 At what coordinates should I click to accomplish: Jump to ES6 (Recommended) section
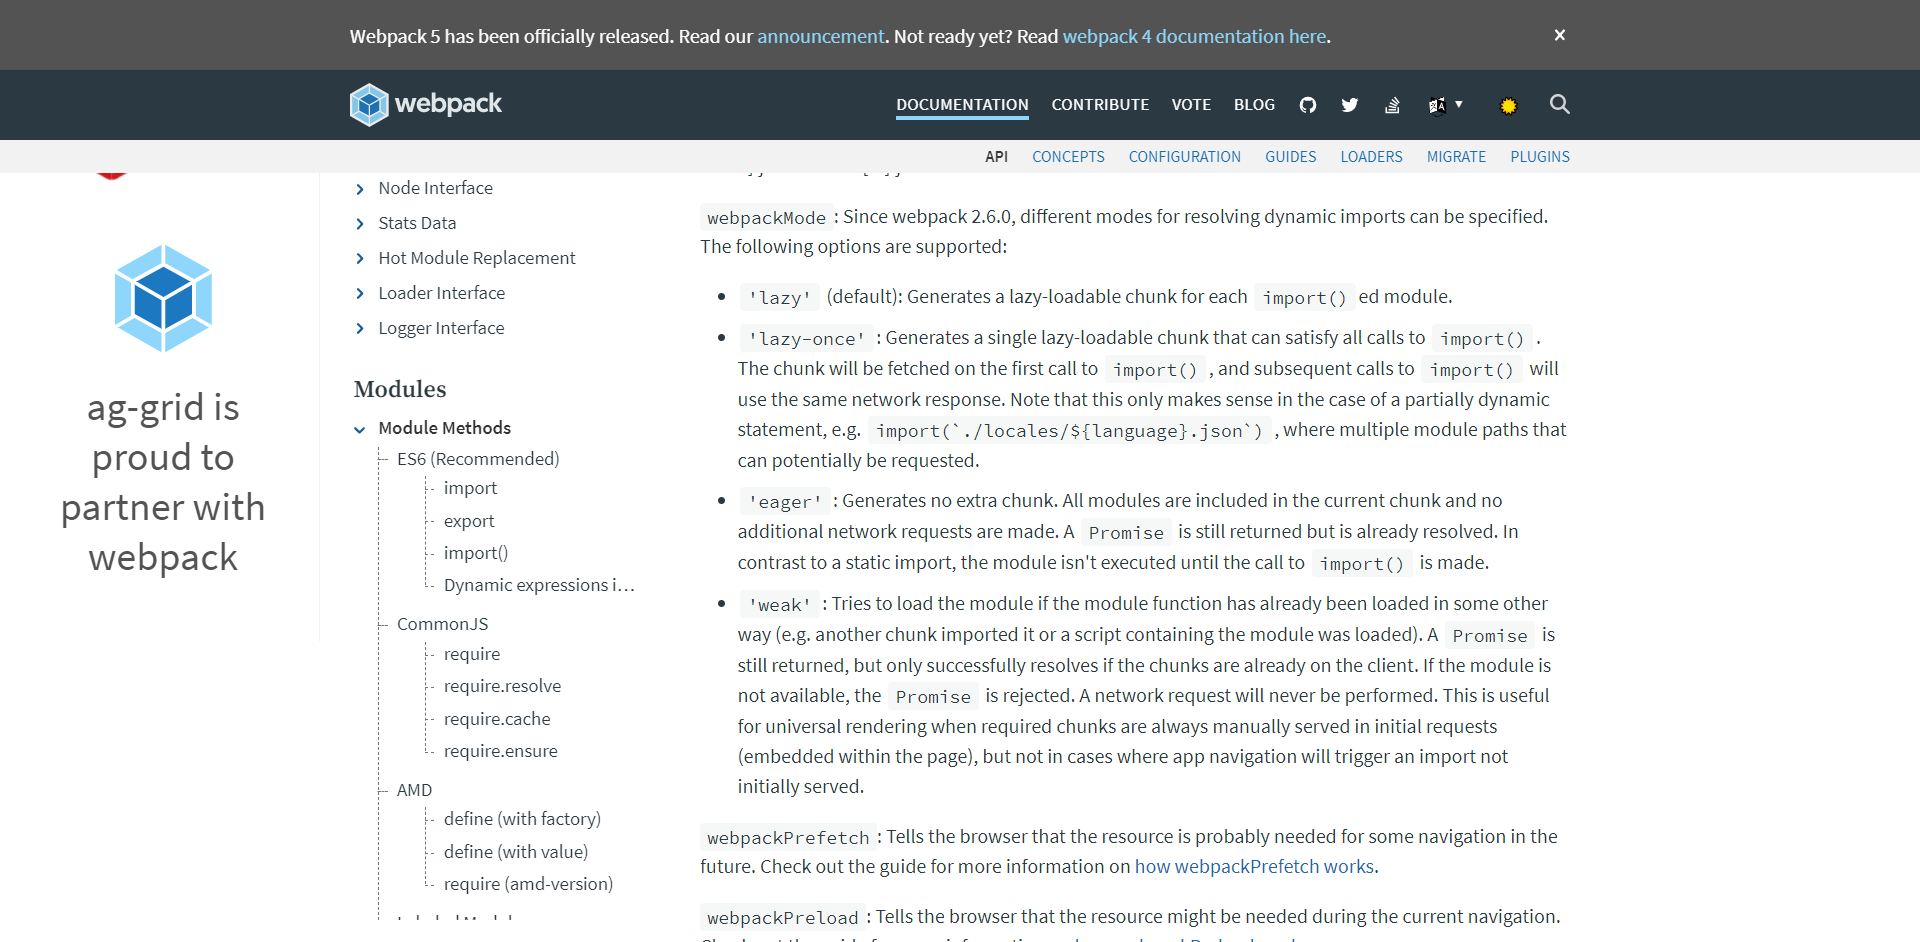click(478, 459)
